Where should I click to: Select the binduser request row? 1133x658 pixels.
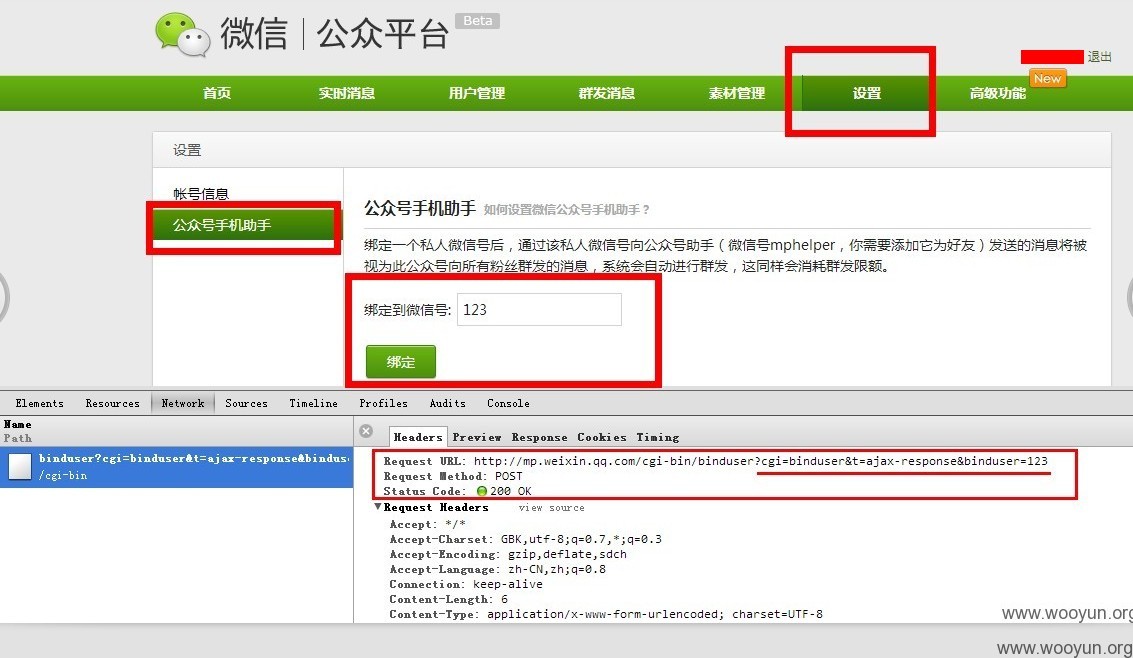[x=176, y=467]
